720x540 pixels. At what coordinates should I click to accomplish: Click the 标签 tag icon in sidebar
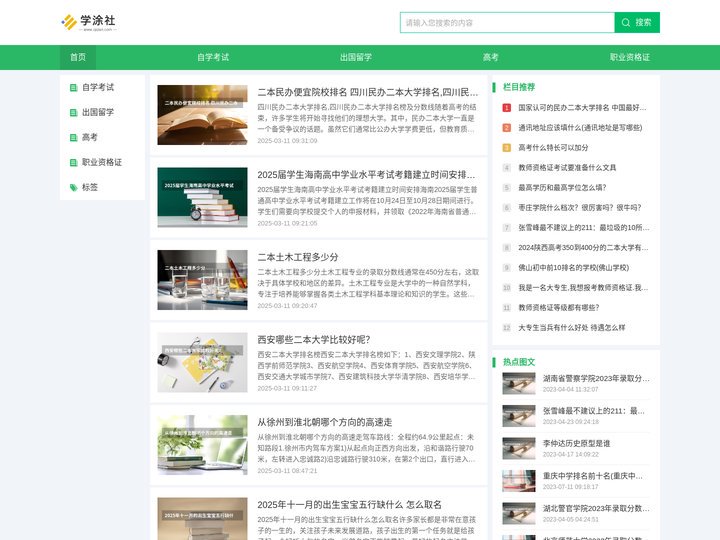tap(73, 187)
